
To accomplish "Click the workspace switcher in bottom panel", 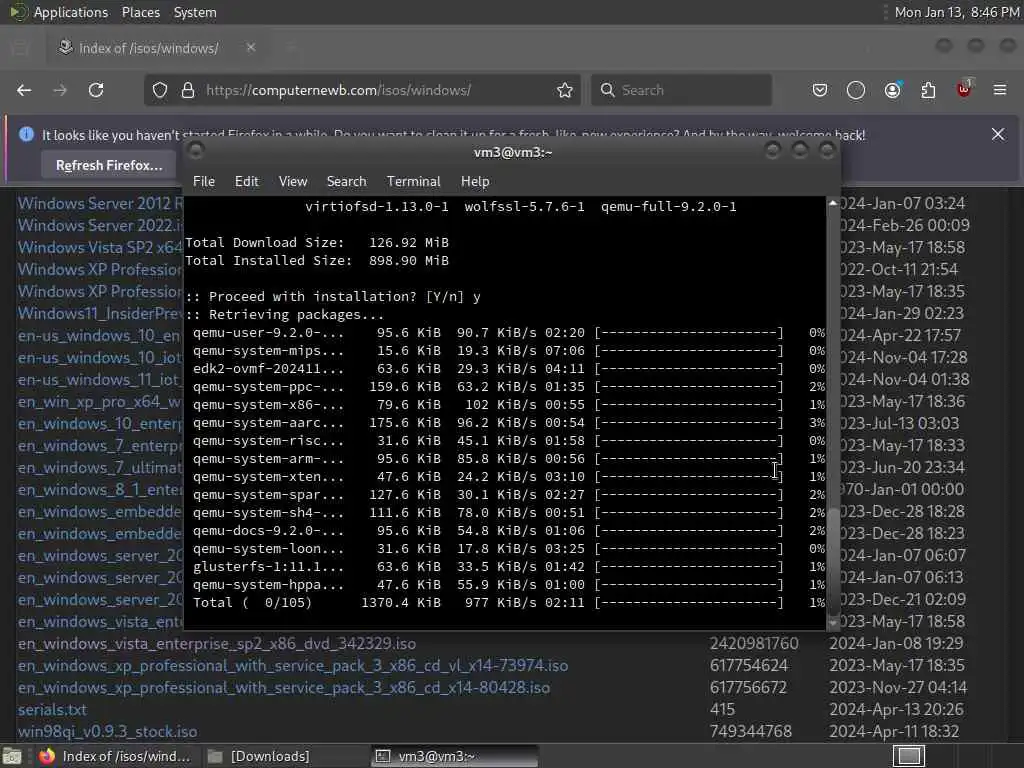I will (x=909, y=756).
